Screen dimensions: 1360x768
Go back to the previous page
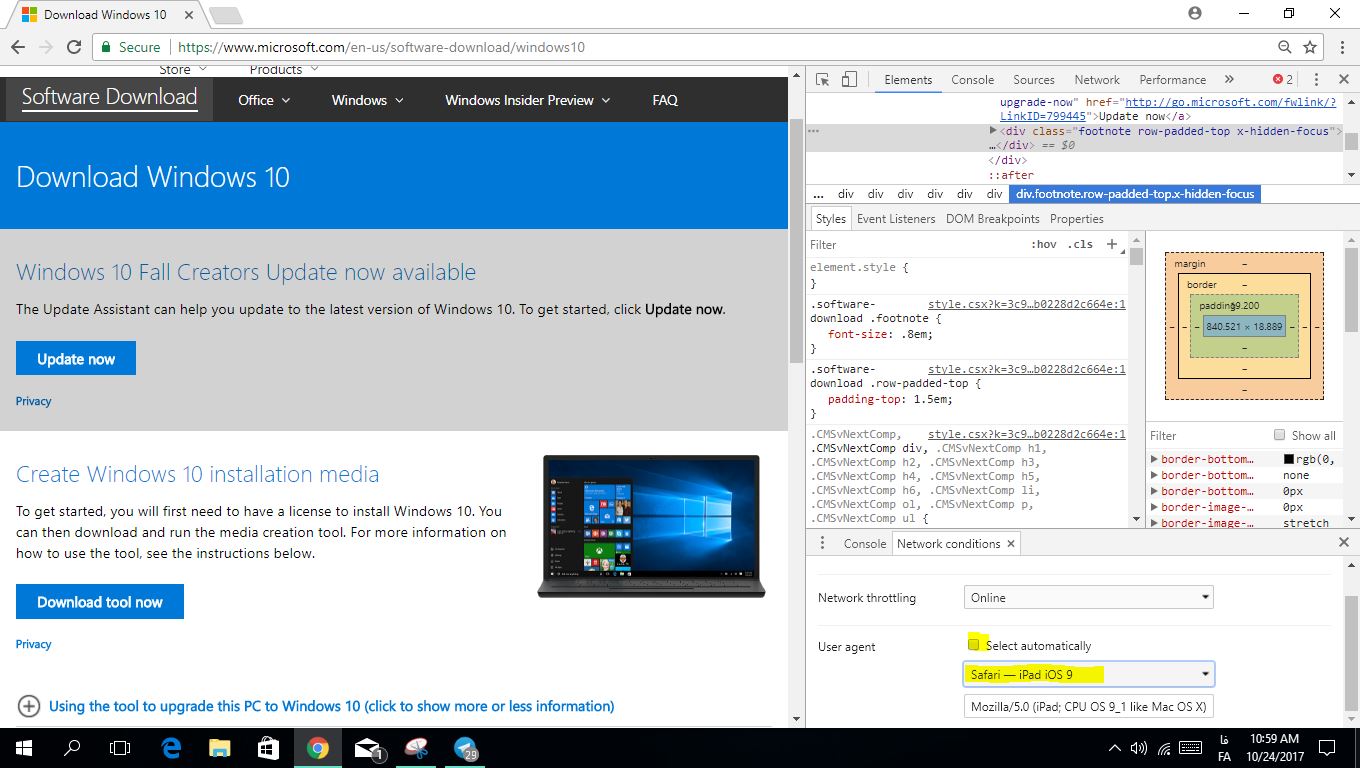18,47
